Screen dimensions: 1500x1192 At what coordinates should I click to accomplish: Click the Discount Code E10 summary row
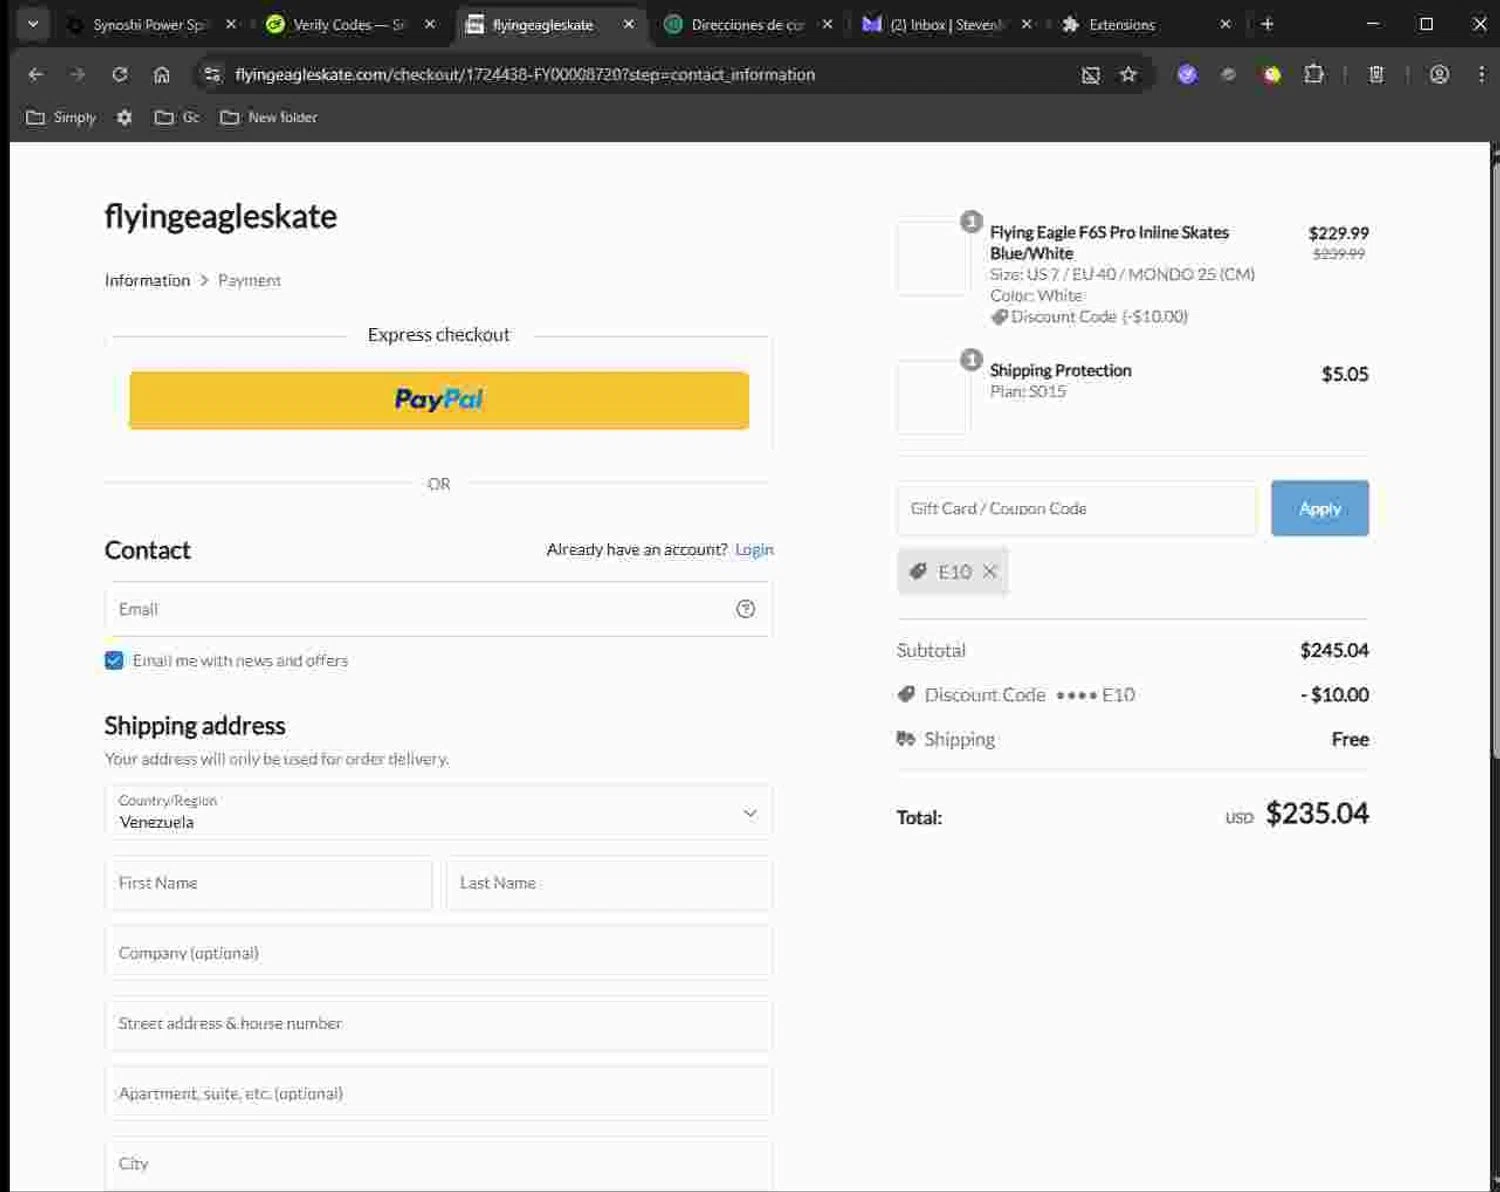1132,694
